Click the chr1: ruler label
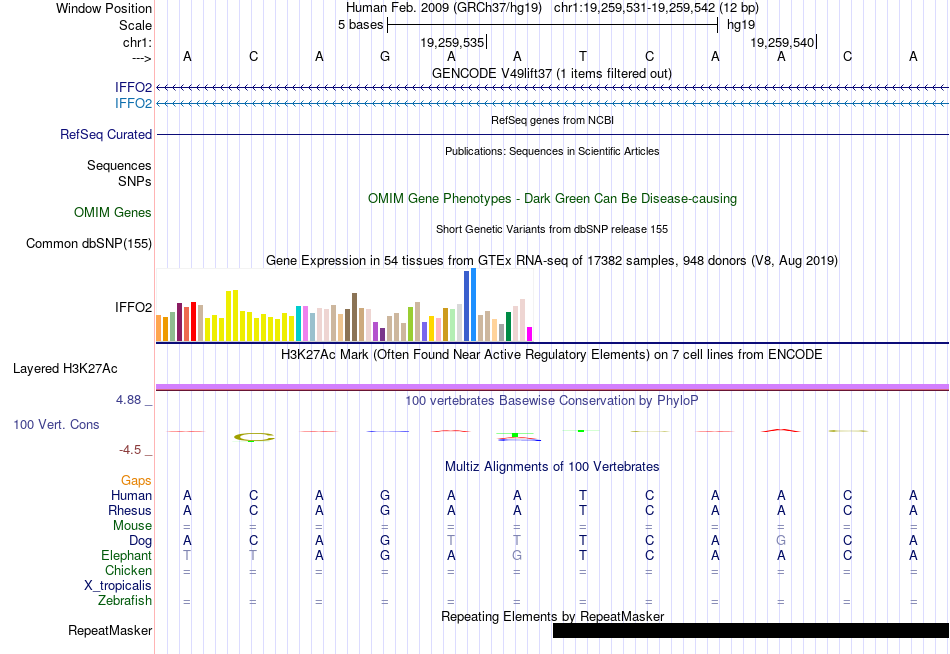The image size is (950, 654). click(x=138, y=42)
